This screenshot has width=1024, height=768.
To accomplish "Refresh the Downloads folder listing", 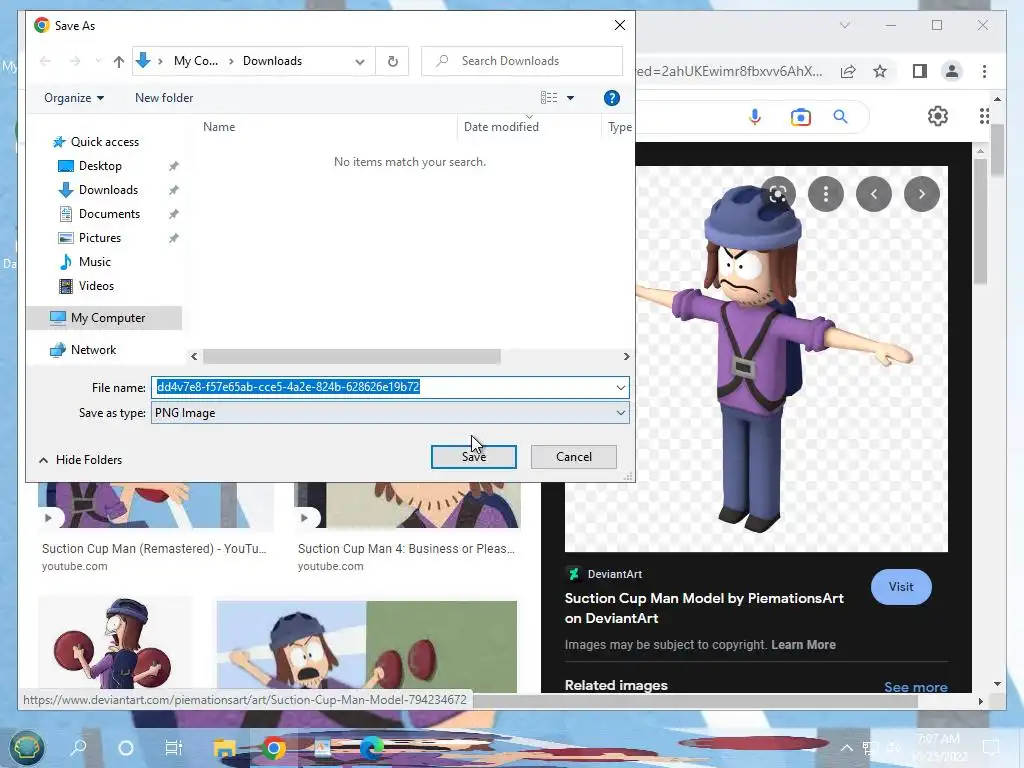I will [392, 61].
